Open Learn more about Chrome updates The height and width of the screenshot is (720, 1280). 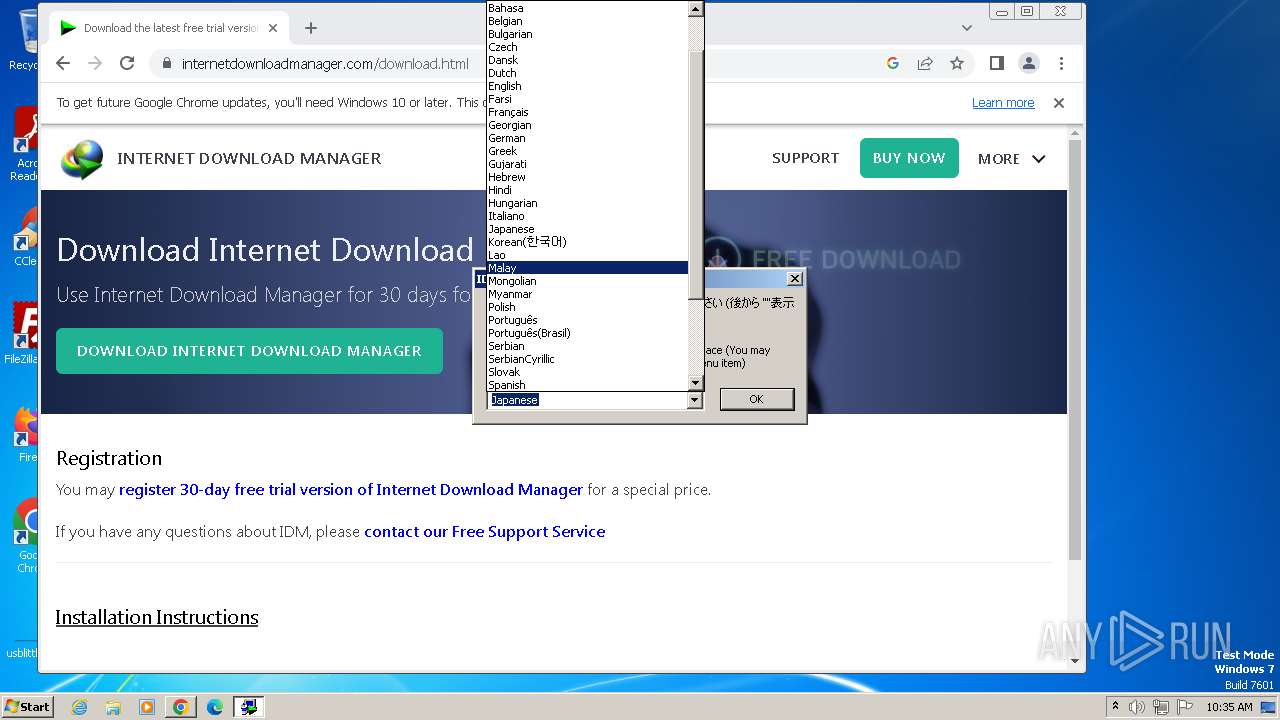(x=1003, y=103)
